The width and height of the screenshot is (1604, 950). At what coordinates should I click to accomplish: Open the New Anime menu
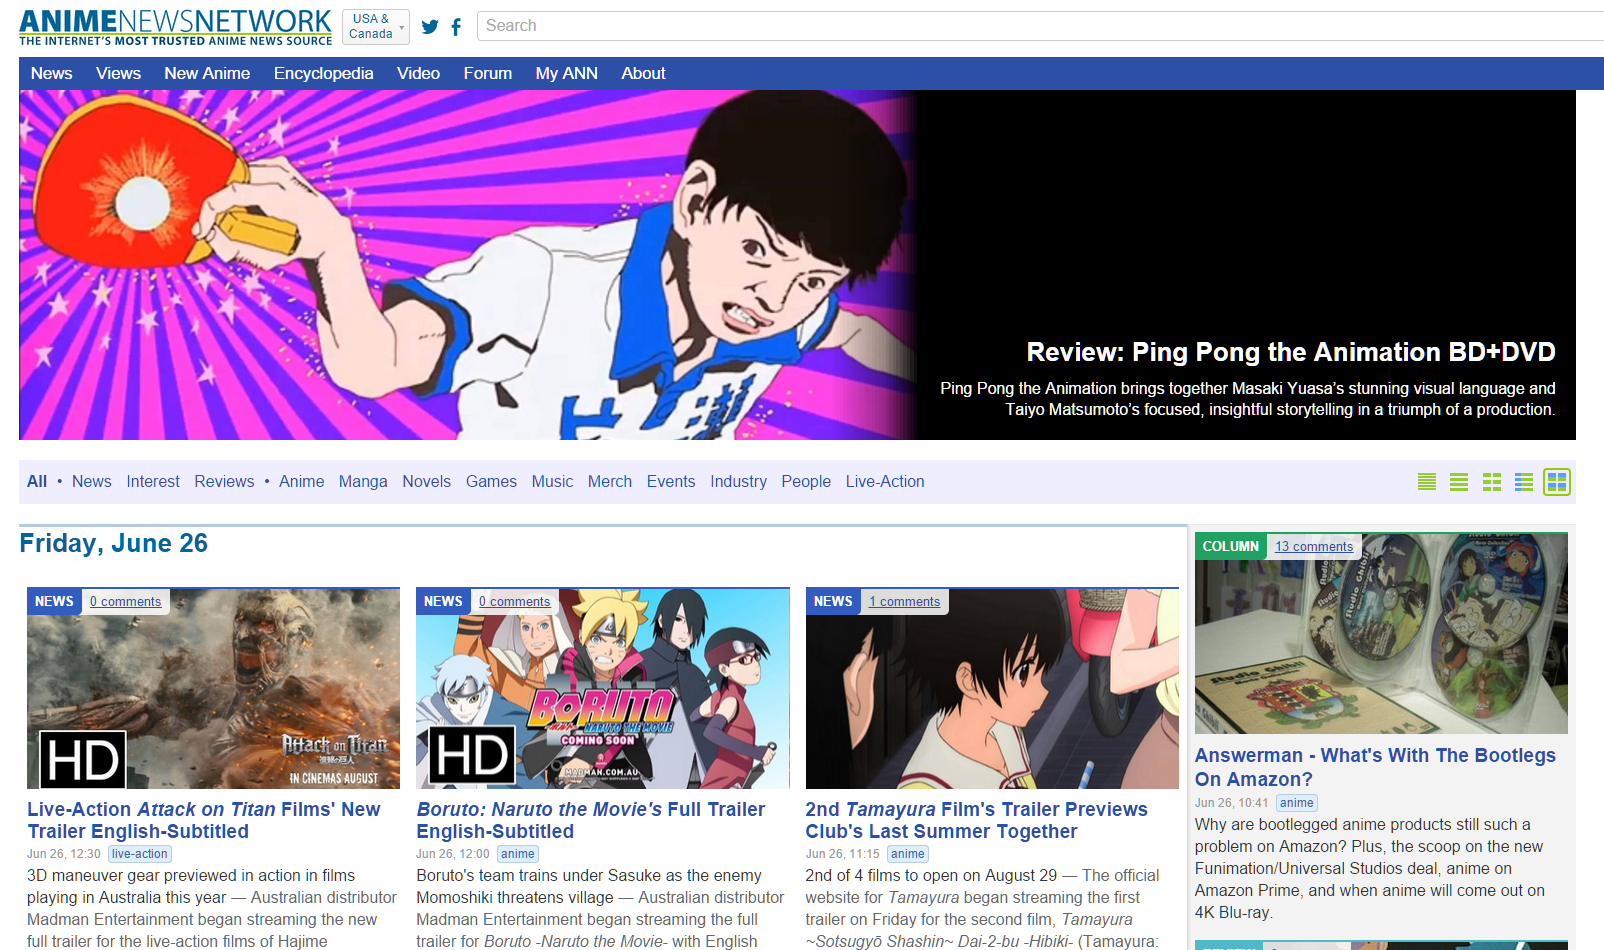[207, 73]
